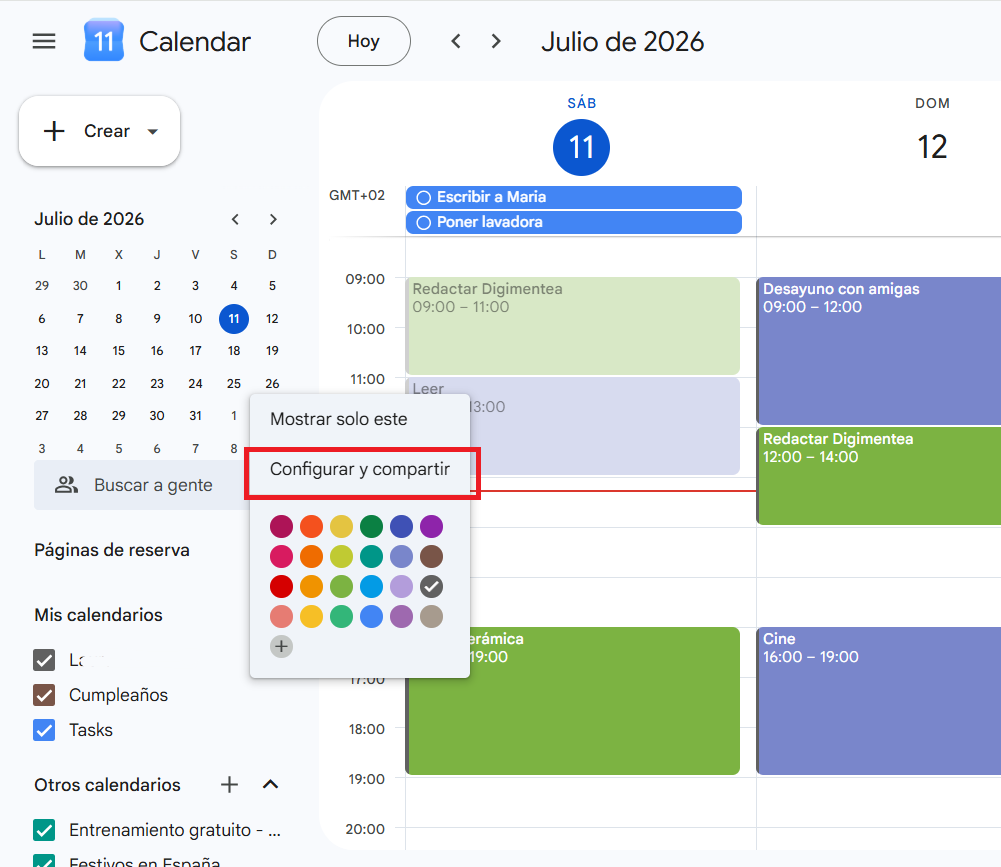This screenshot has width=1001, height=867.
Task: Click the Hoy button
Action: point(364,41)
